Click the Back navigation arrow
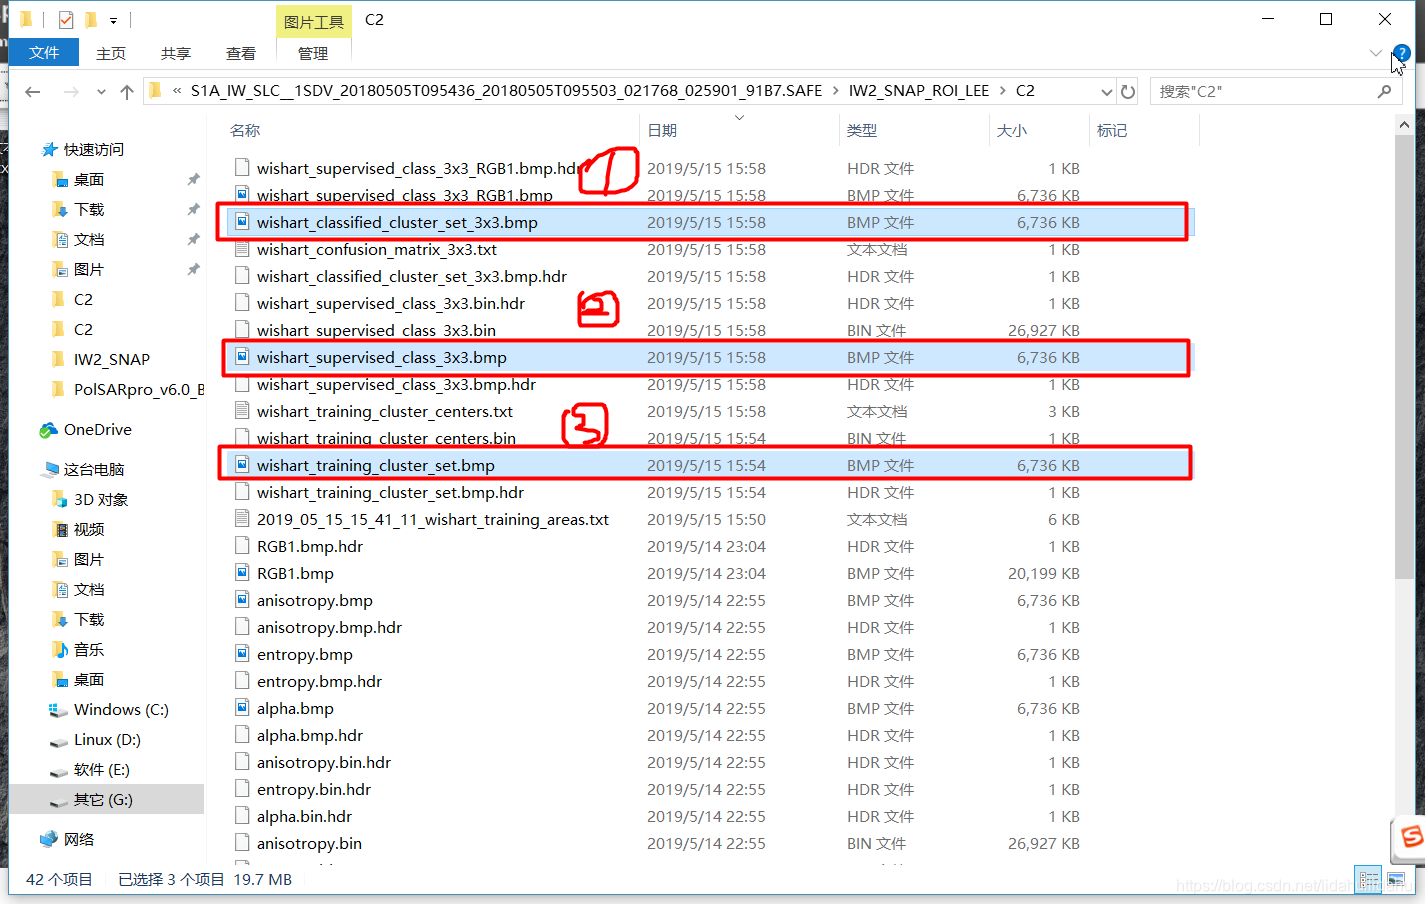This screenshot has width=1425, height=904. coord(33,92)
